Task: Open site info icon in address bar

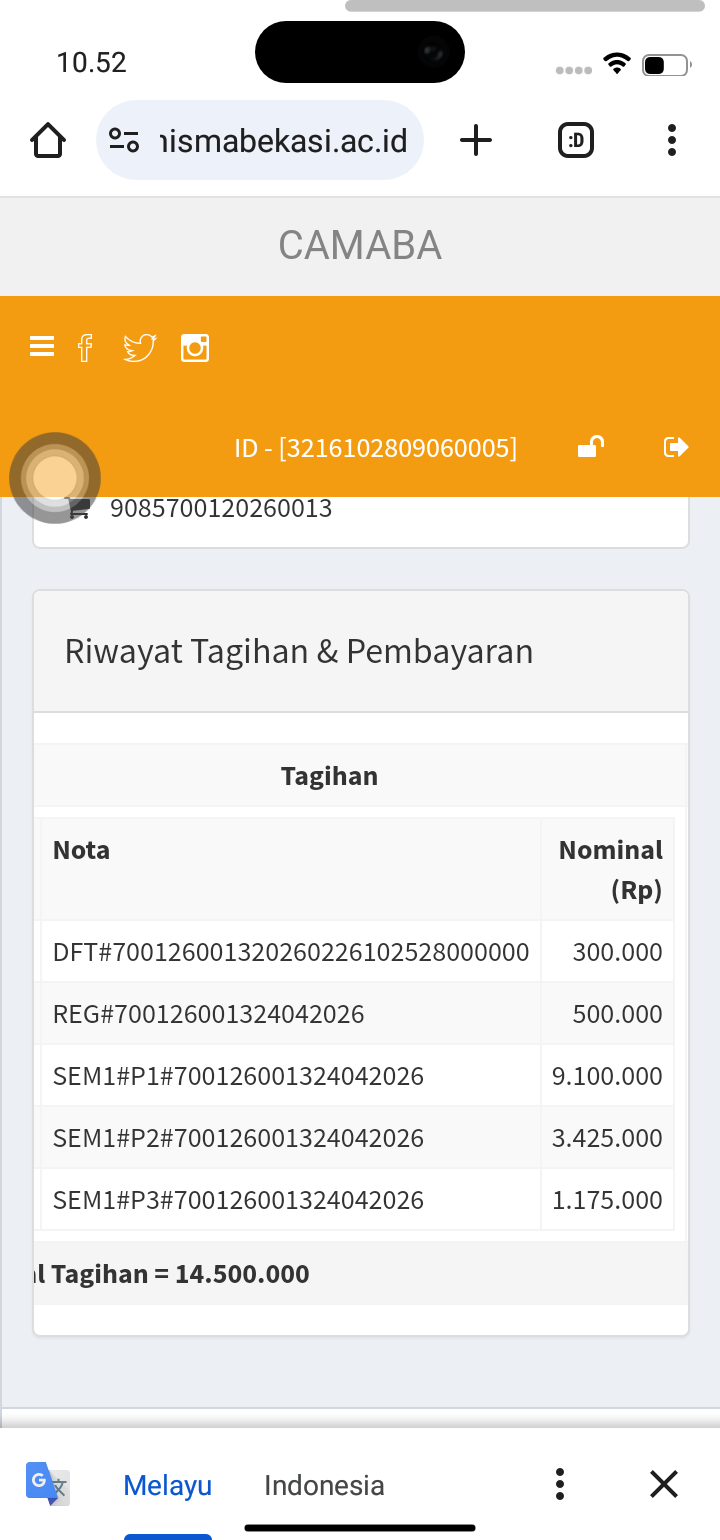Action: click(x=124, y=140)
